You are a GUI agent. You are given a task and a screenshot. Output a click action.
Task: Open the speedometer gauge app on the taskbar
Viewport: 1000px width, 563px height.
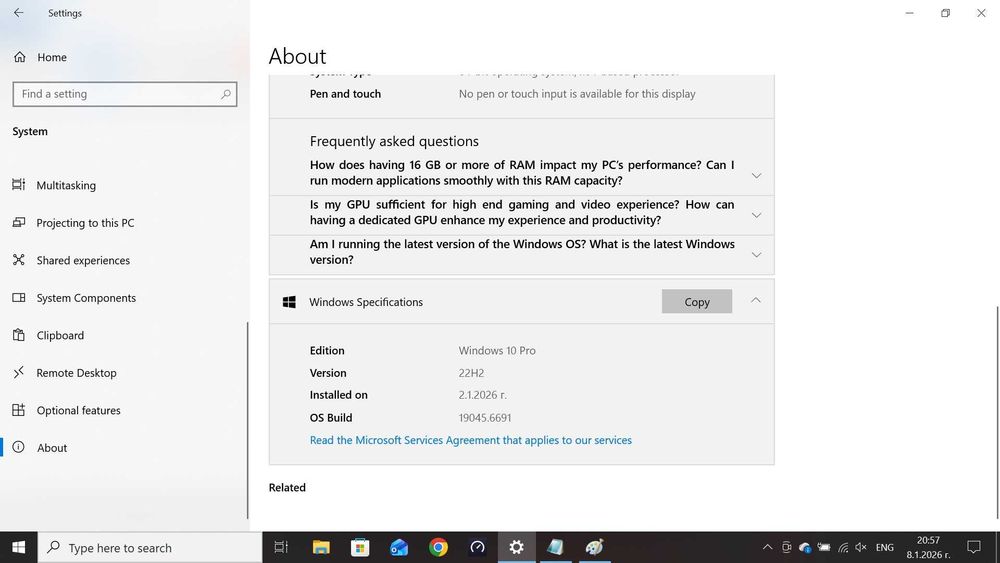[x=477, y=547]
